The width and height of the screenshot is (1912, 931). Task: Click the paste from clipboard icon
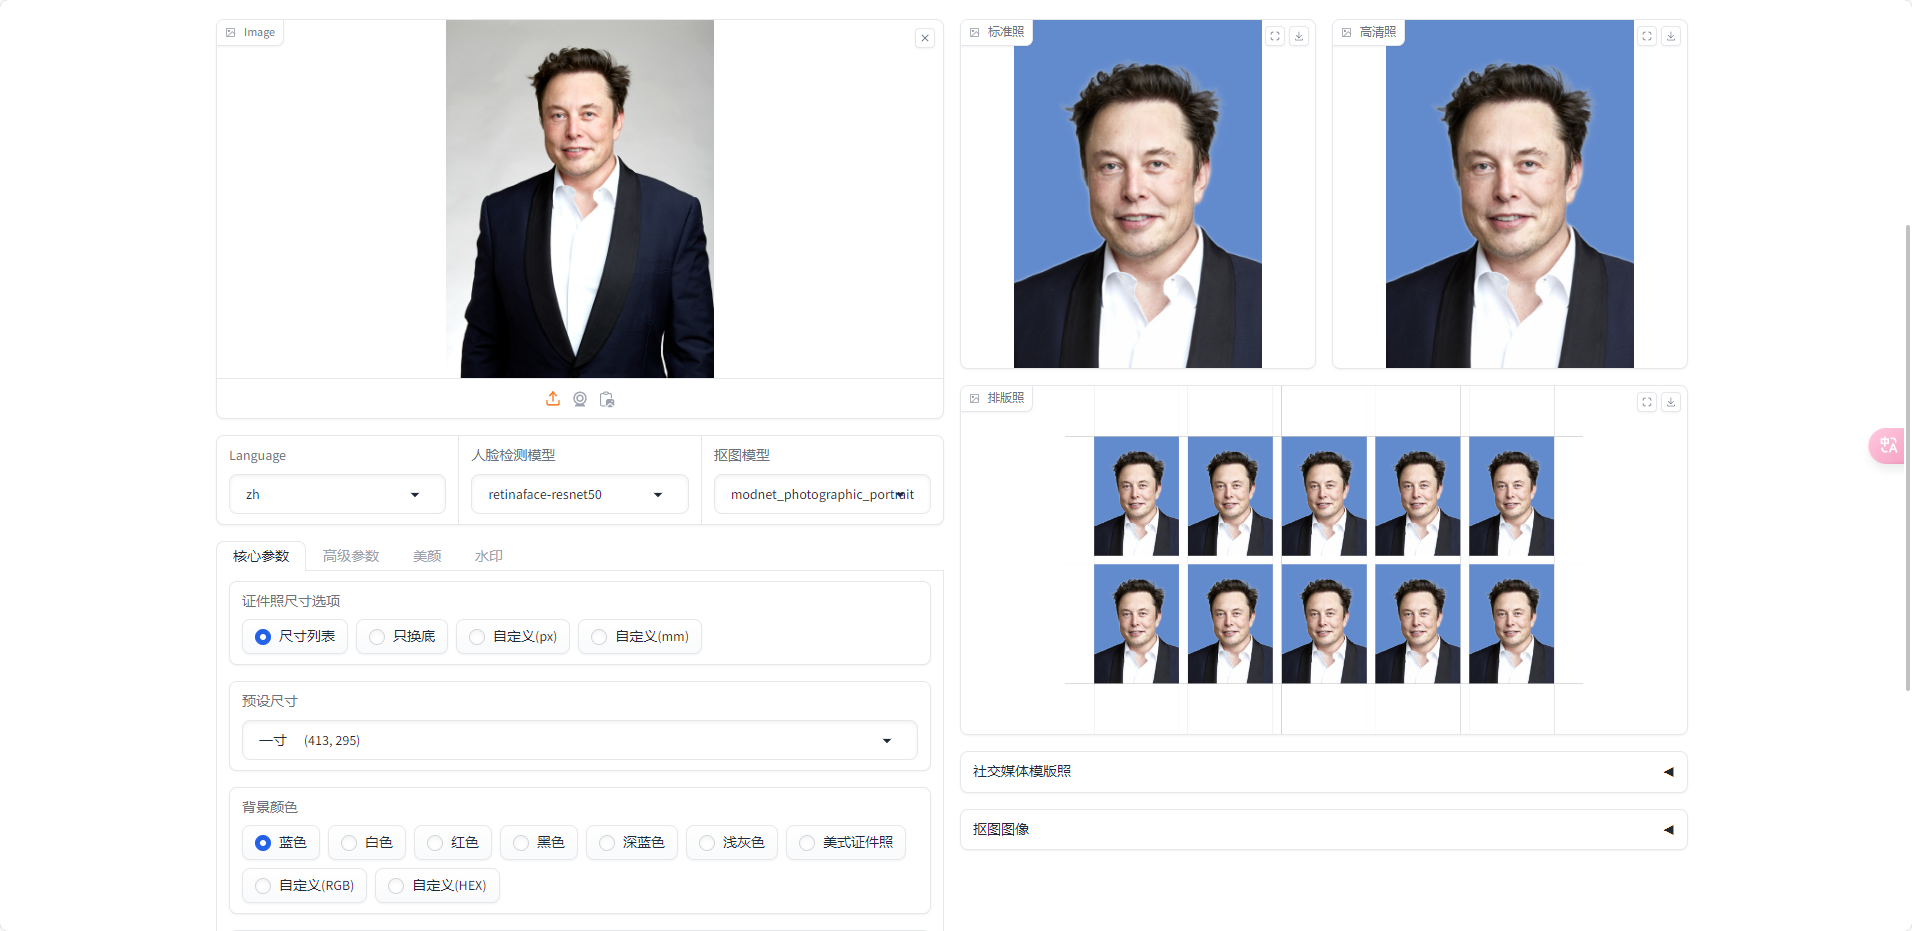pos(607,399)
